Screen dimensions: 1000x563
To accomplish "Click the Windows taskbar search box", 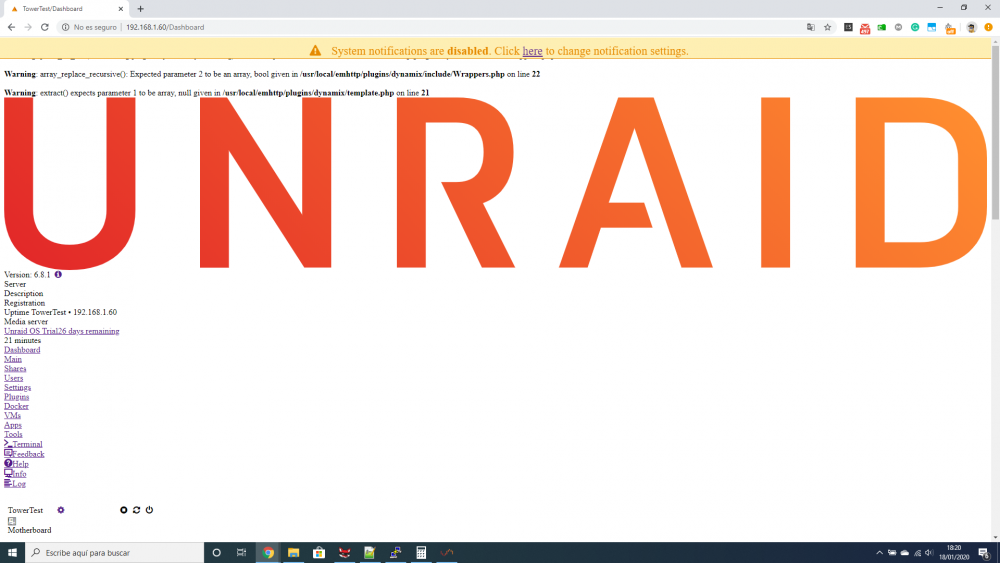I will pos(115,553).
